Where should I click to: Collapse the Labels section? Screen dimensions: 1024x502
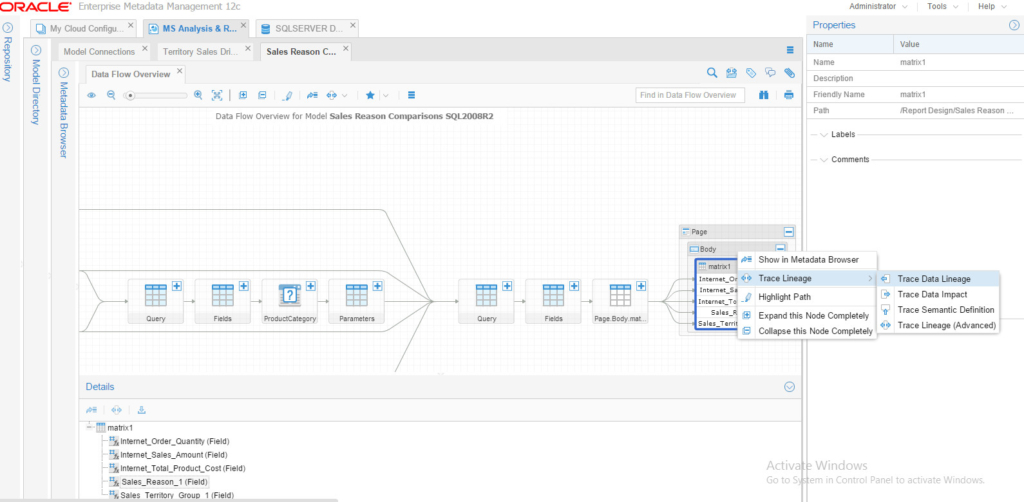coord(823,134)
